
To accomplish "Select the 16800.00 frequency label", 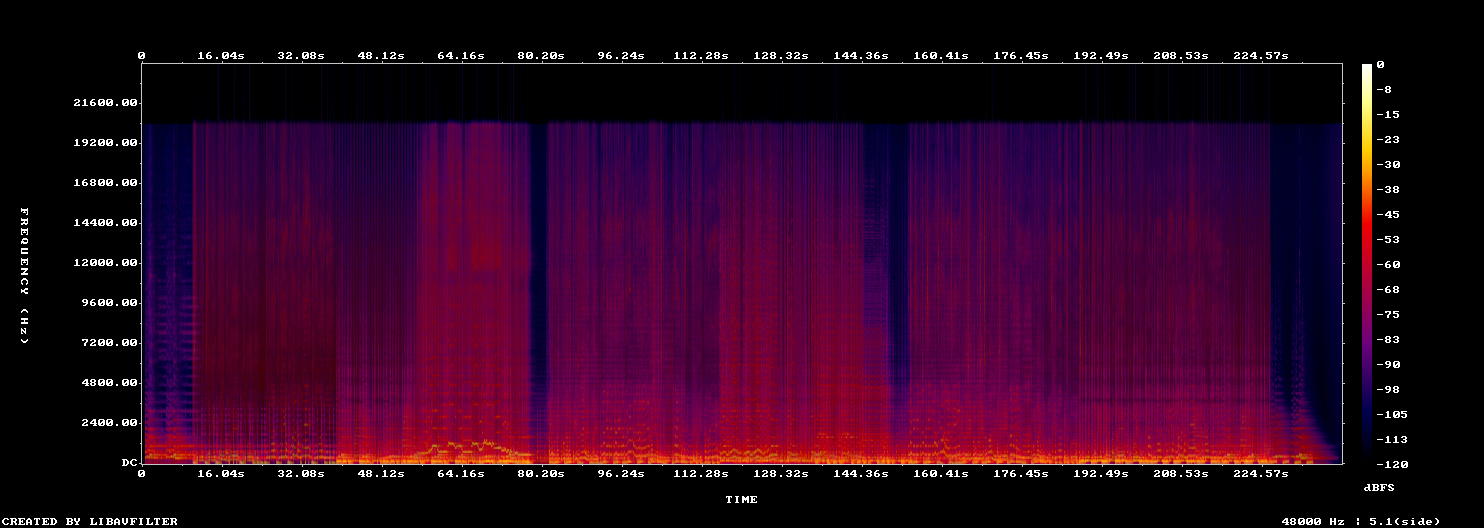I will point(106,183).
